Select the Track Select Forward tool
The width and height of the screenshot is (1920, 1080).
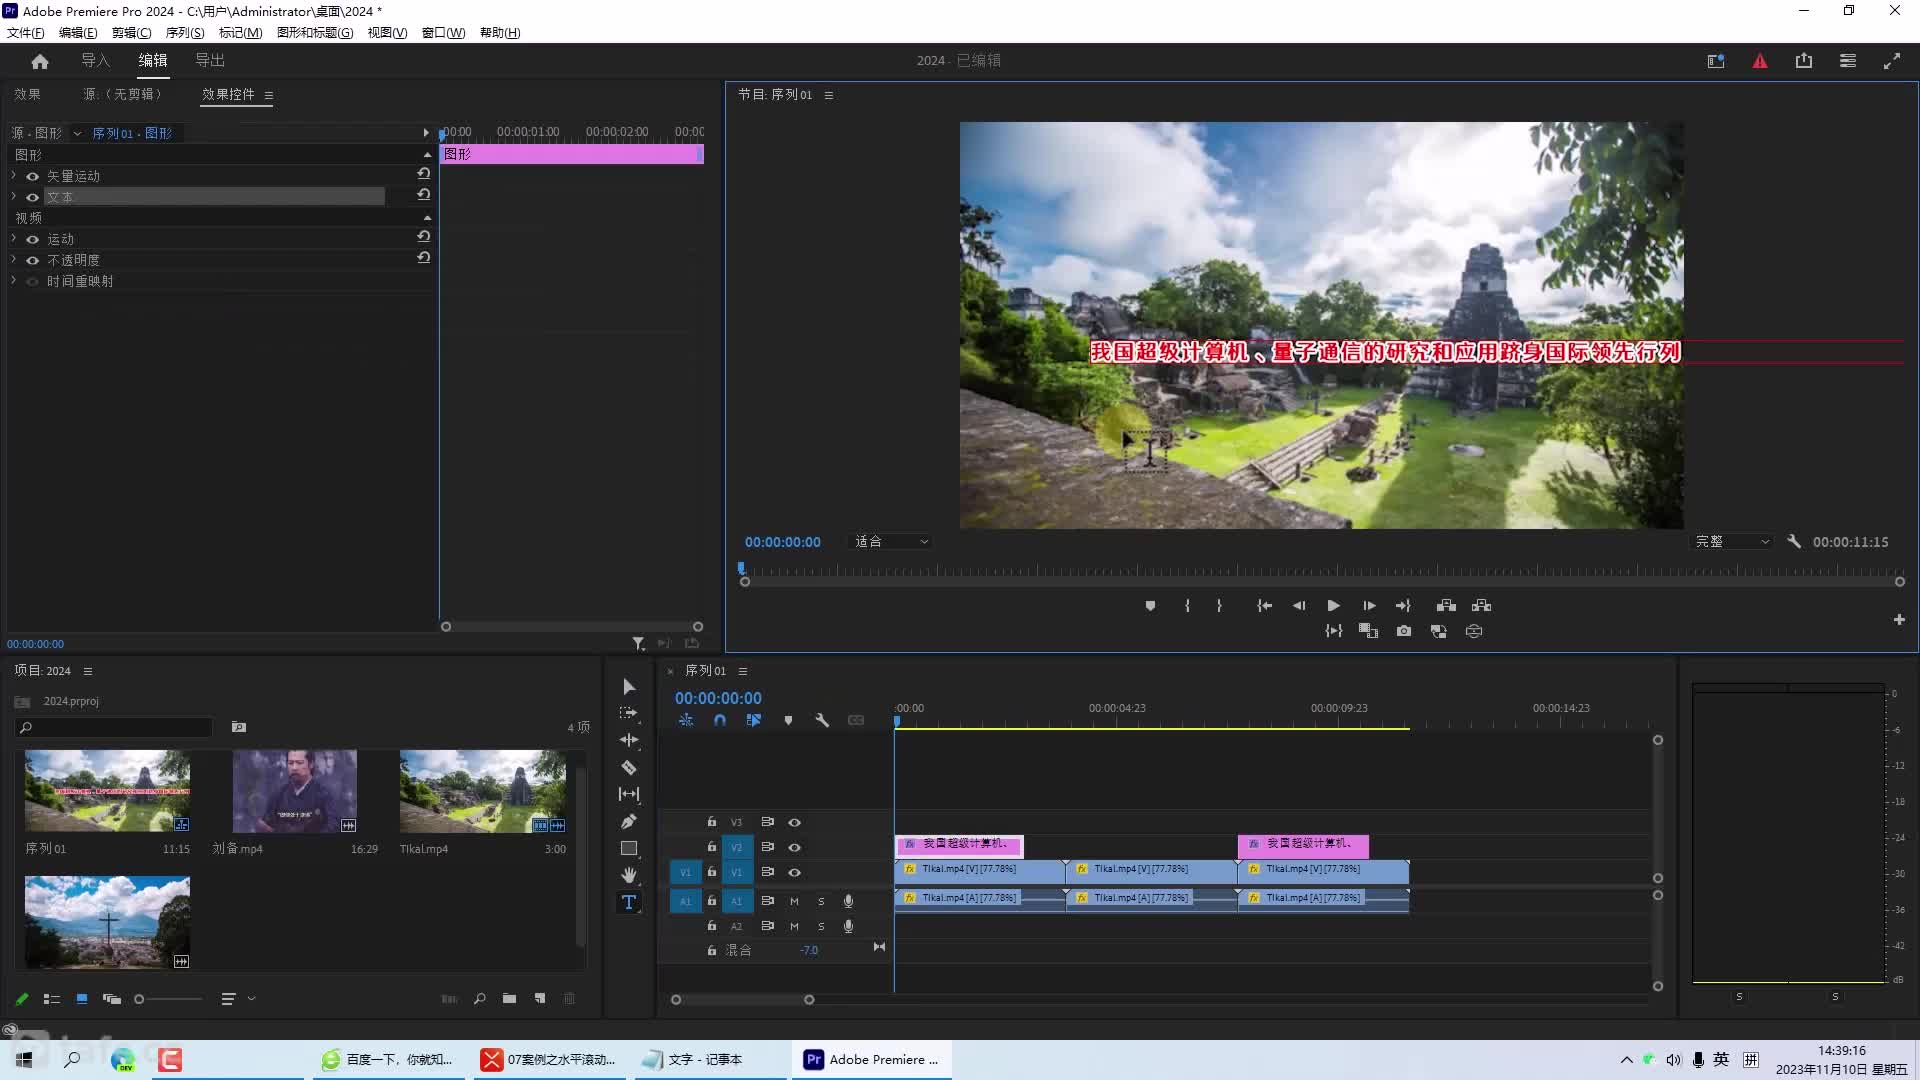[628, 713]
